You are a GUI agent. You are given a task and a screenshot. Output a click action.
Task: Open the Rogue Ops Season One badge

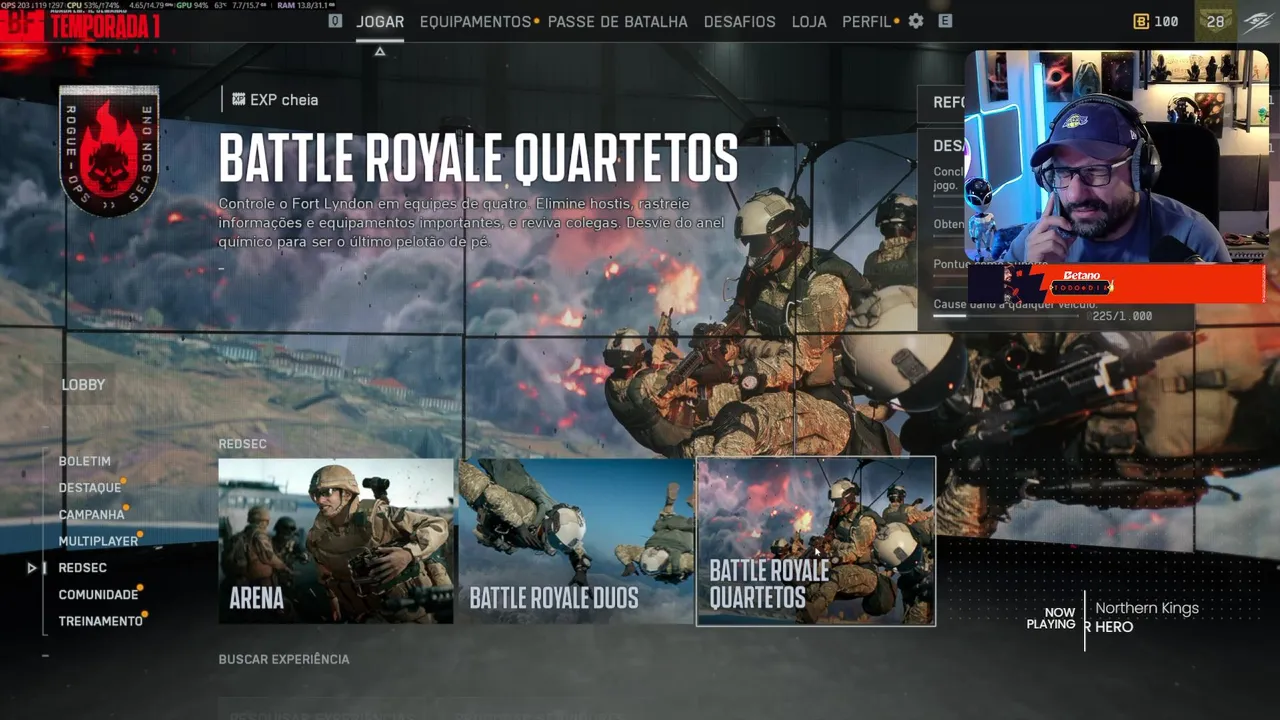point(109,150)
